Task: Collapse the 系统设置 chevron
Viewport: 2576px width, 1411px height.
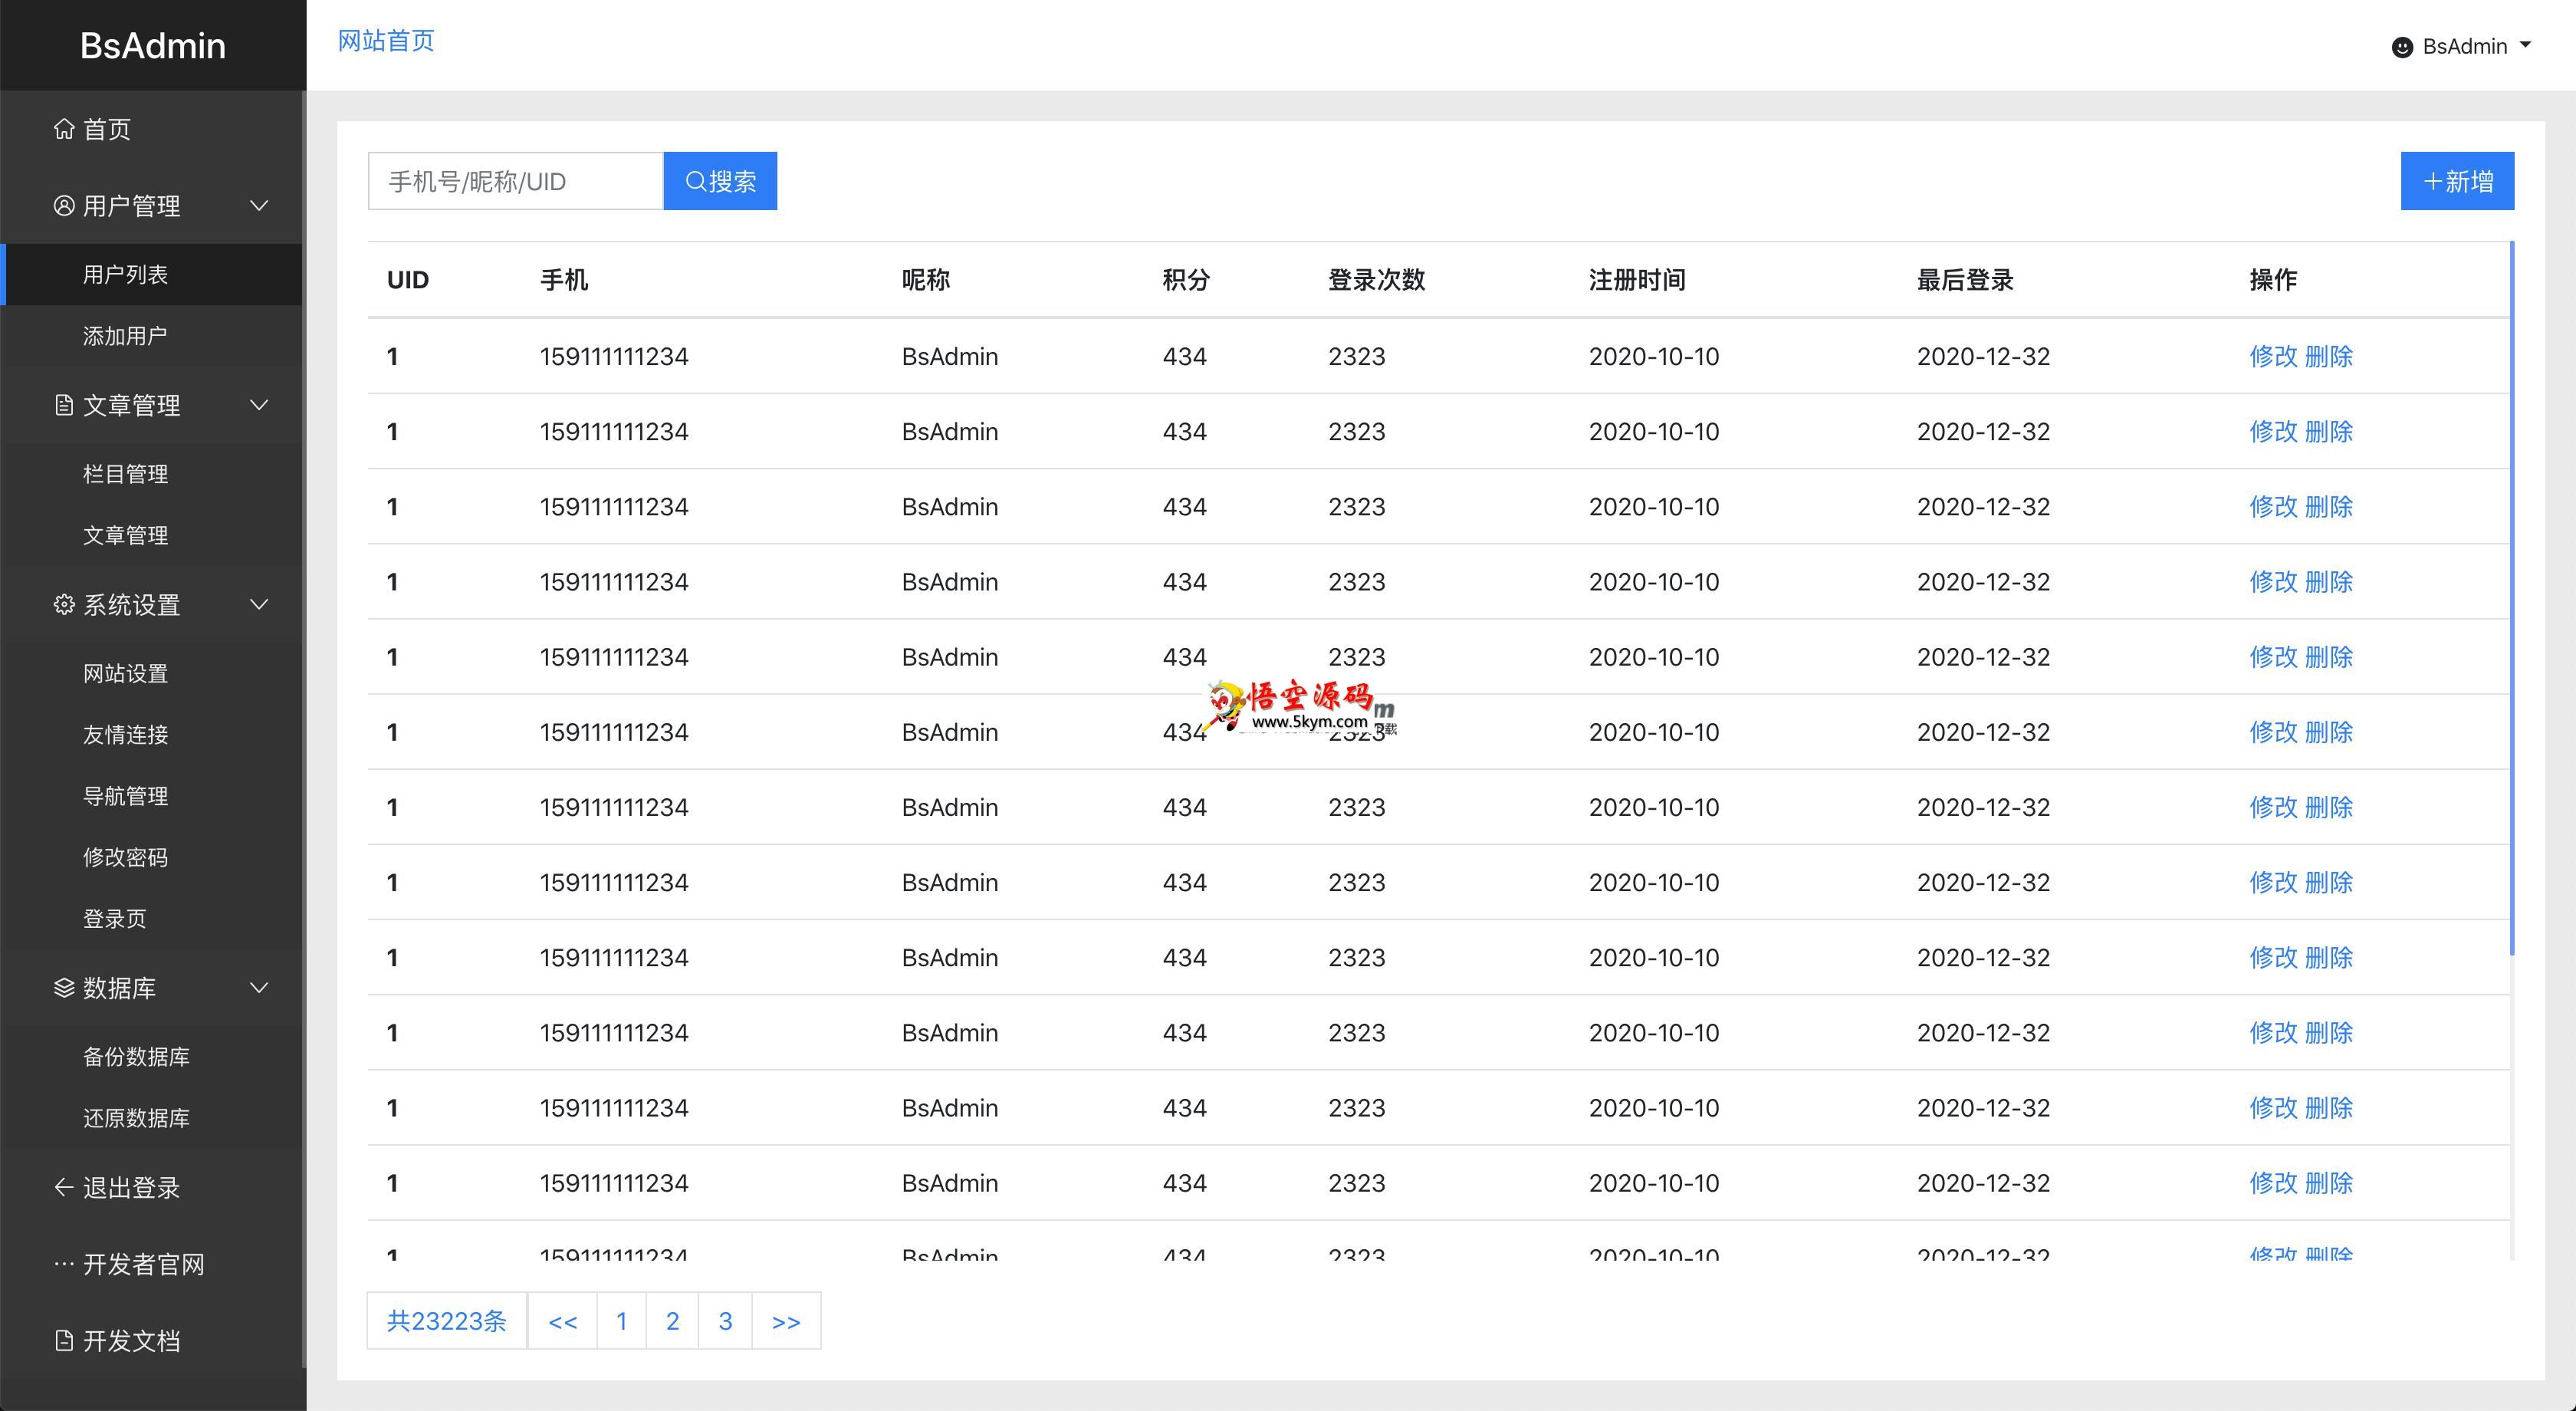Action: pos(259,604)
